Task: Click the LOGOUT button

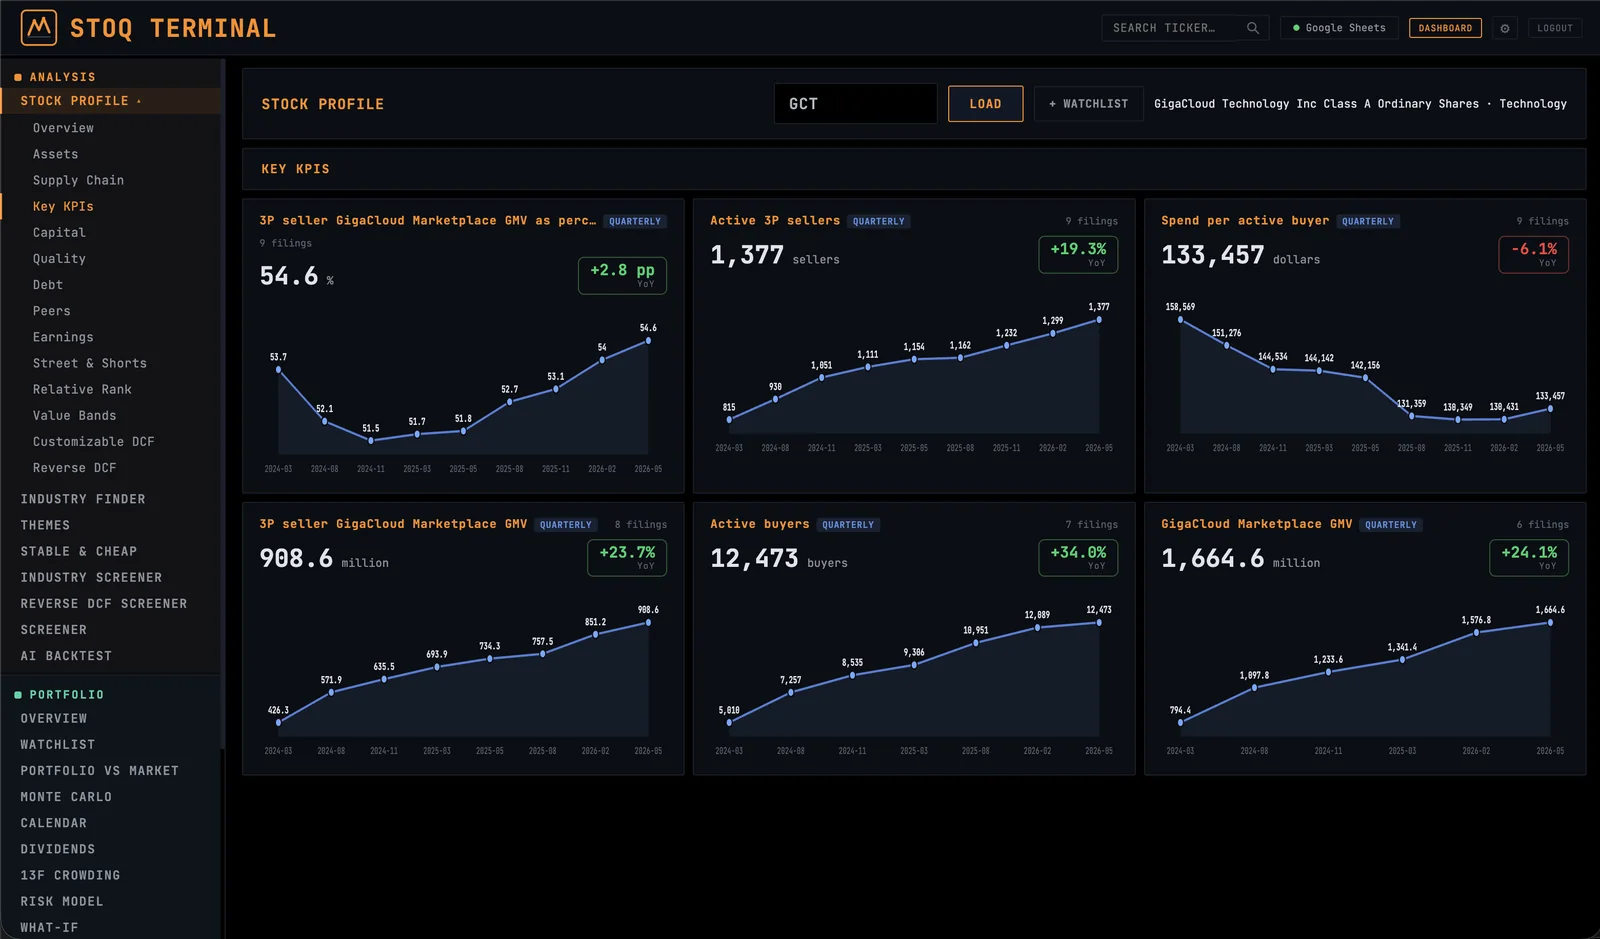Action: (1555, 28)
